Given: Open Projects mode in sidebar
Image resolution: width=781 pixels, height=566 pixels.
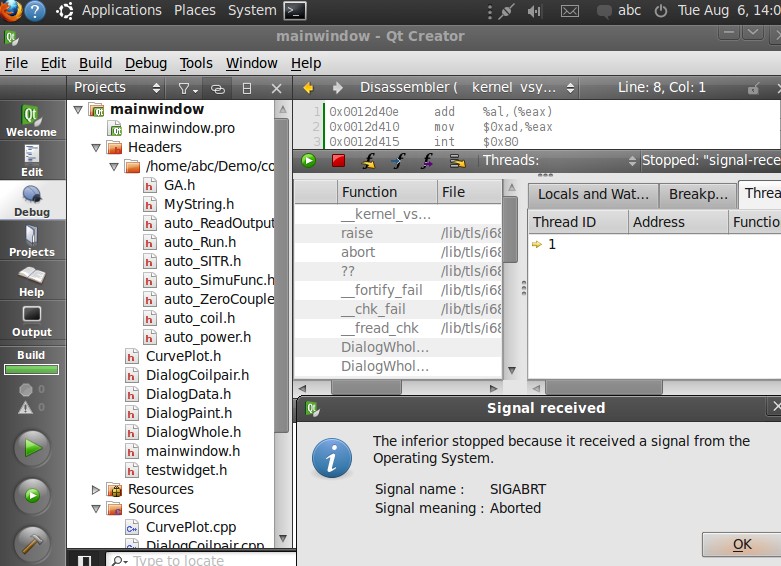Looking at the screenshot, I should coord(32,240).
